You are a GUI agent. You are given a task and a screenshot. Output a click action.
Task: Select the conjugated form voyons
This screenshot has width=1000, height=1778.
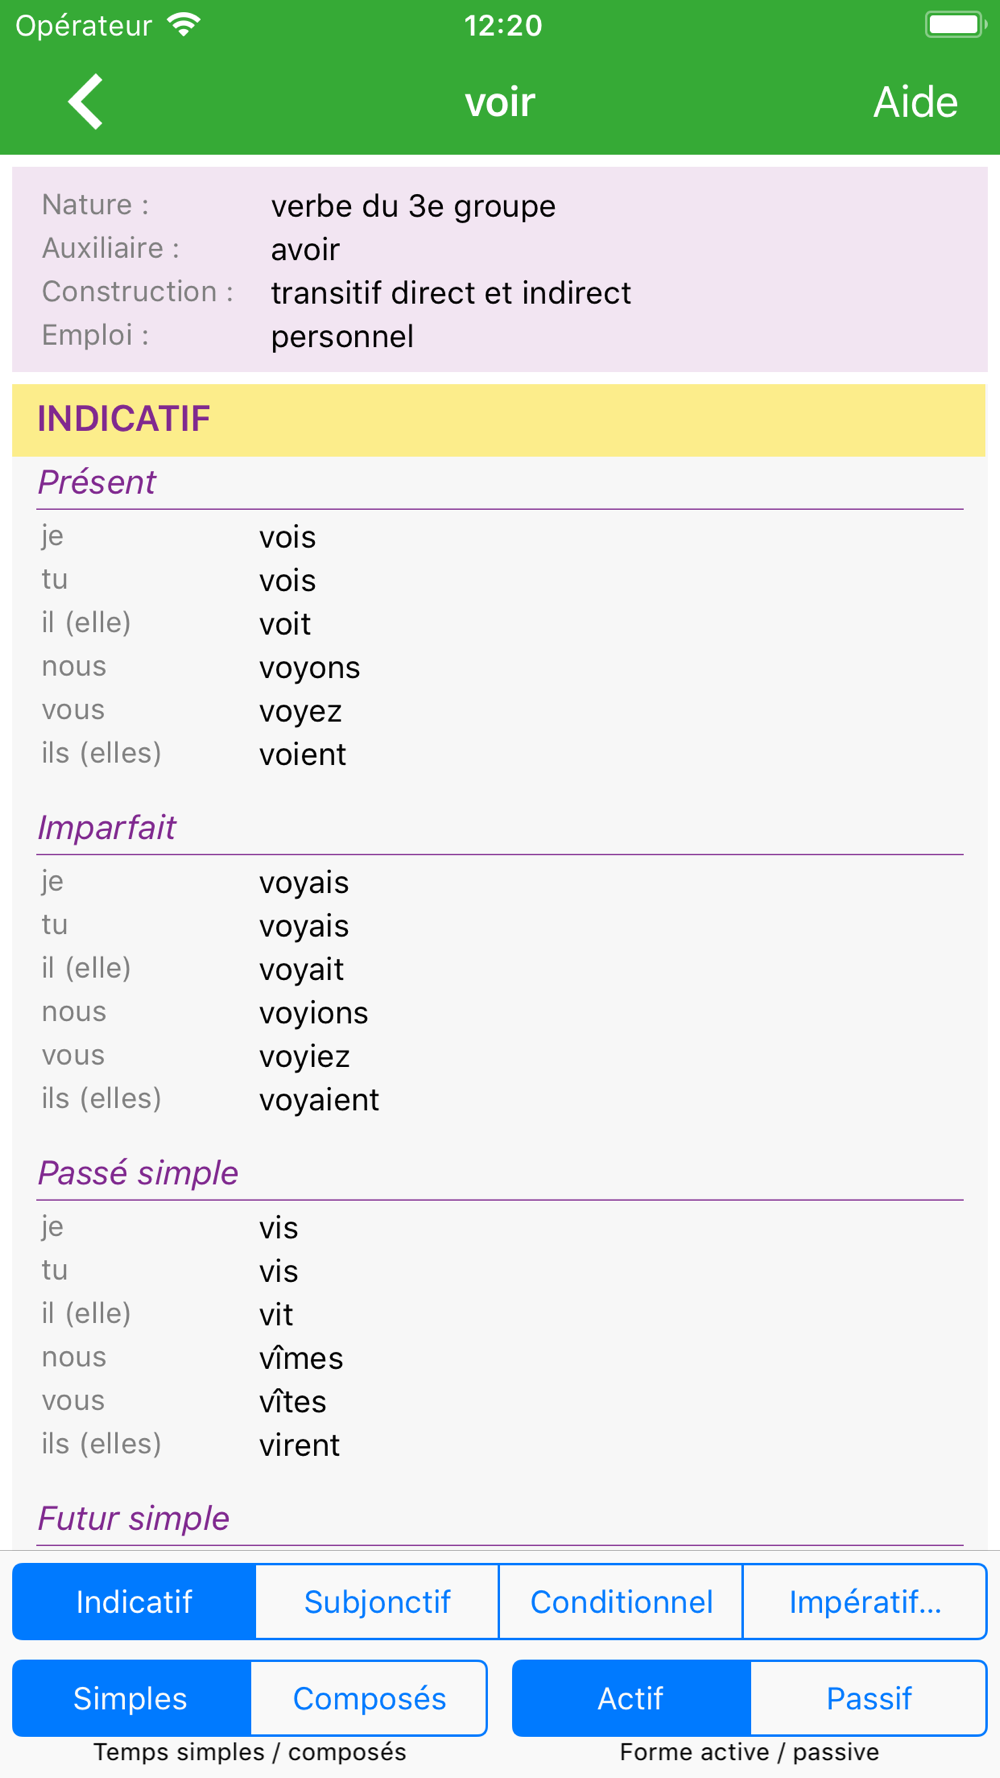tap(310, 668)
